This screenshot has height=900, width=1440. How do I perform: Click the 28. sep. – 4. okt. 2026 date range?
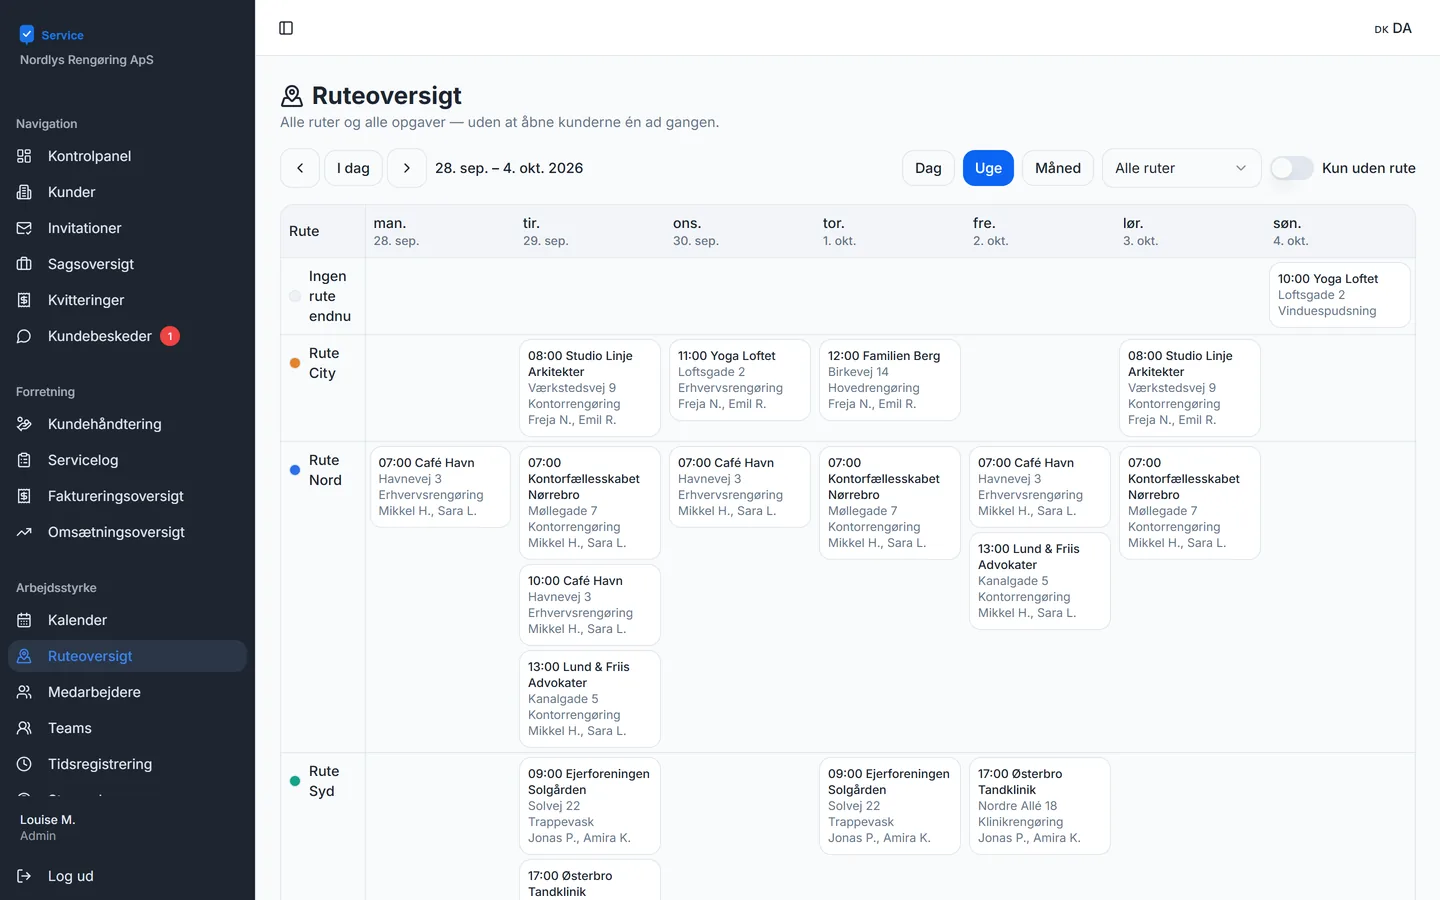509,168
